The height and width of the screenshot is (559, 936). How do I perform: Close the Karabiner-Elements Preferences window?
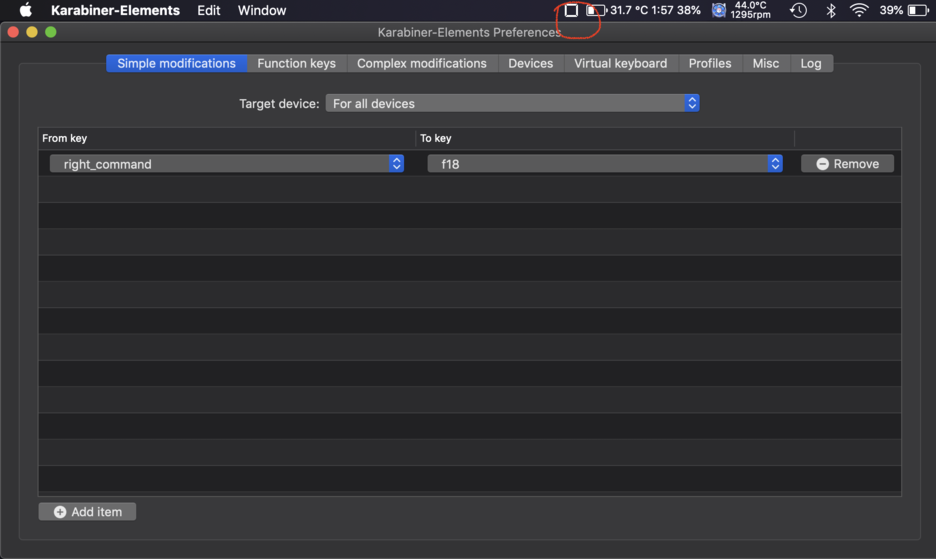point(13,32)
